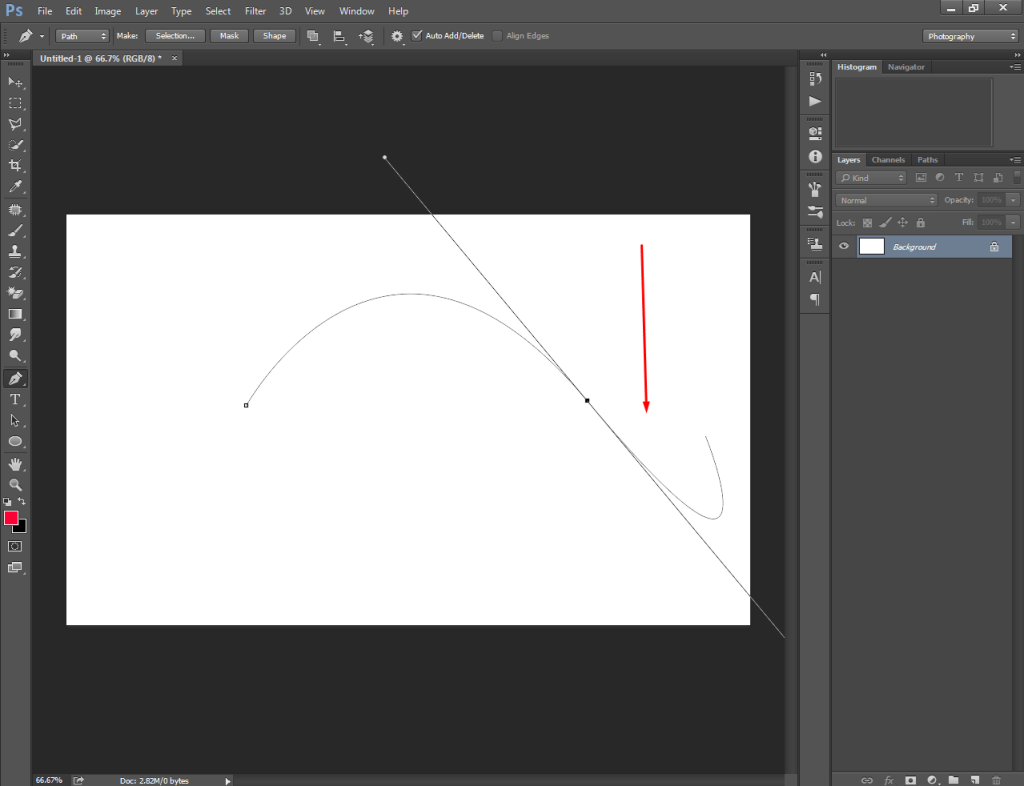Viewport: 1024px width, 786px height.
Task: Open the blending mode dropdown showing Normal
Action: pyautogui.click(x=885, y=199)
